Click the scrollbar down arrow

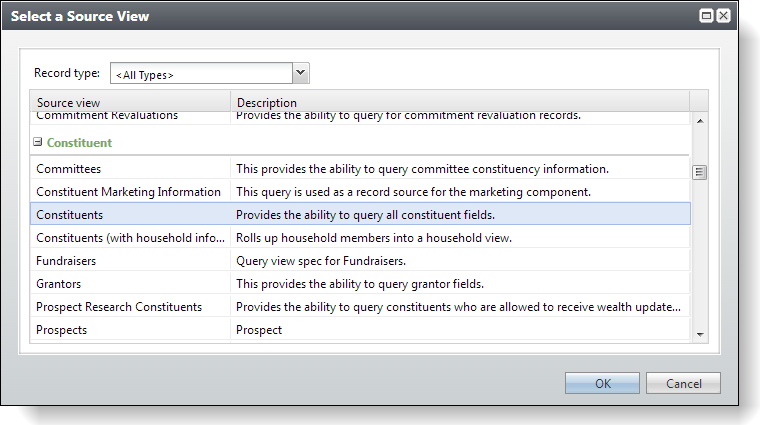click(700, 334)
